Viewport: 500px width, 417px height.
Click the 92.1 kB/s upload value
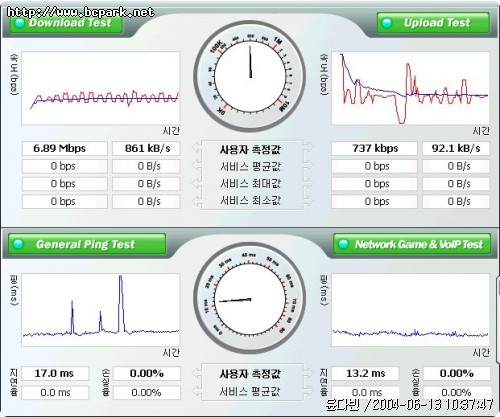coord(456,148)
